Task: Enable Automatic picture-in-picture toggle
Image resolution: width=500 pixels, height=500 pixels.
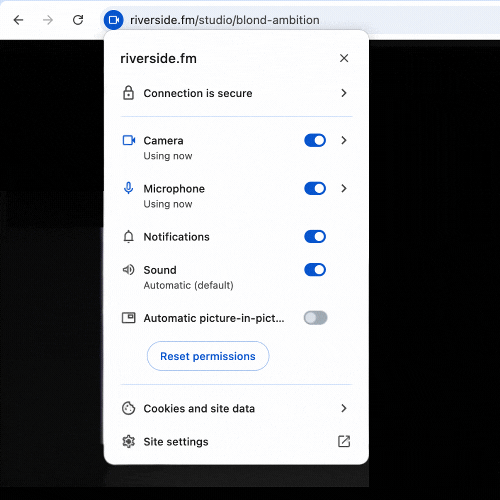Action: point(315,318)
